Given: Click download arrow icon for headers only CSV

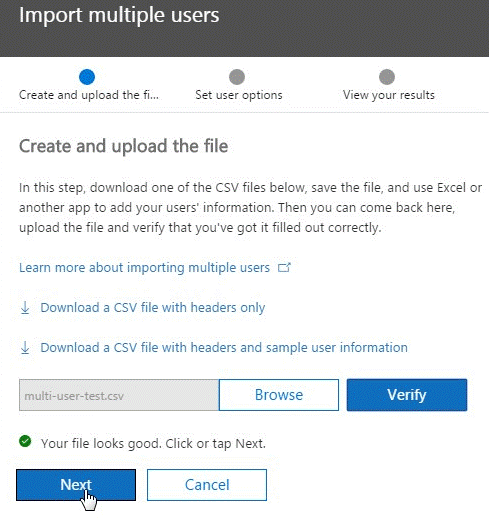Looking at the screenshot, I should 25,308.
